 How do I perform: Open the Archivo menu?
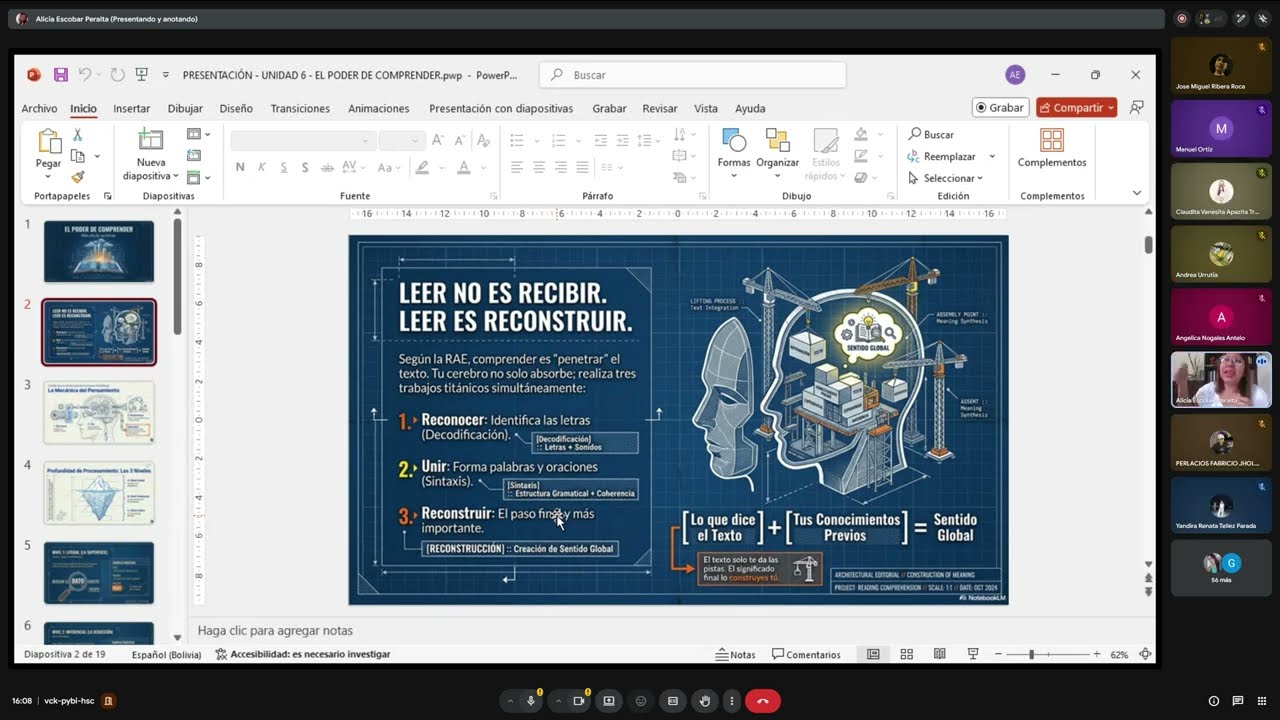39,108
